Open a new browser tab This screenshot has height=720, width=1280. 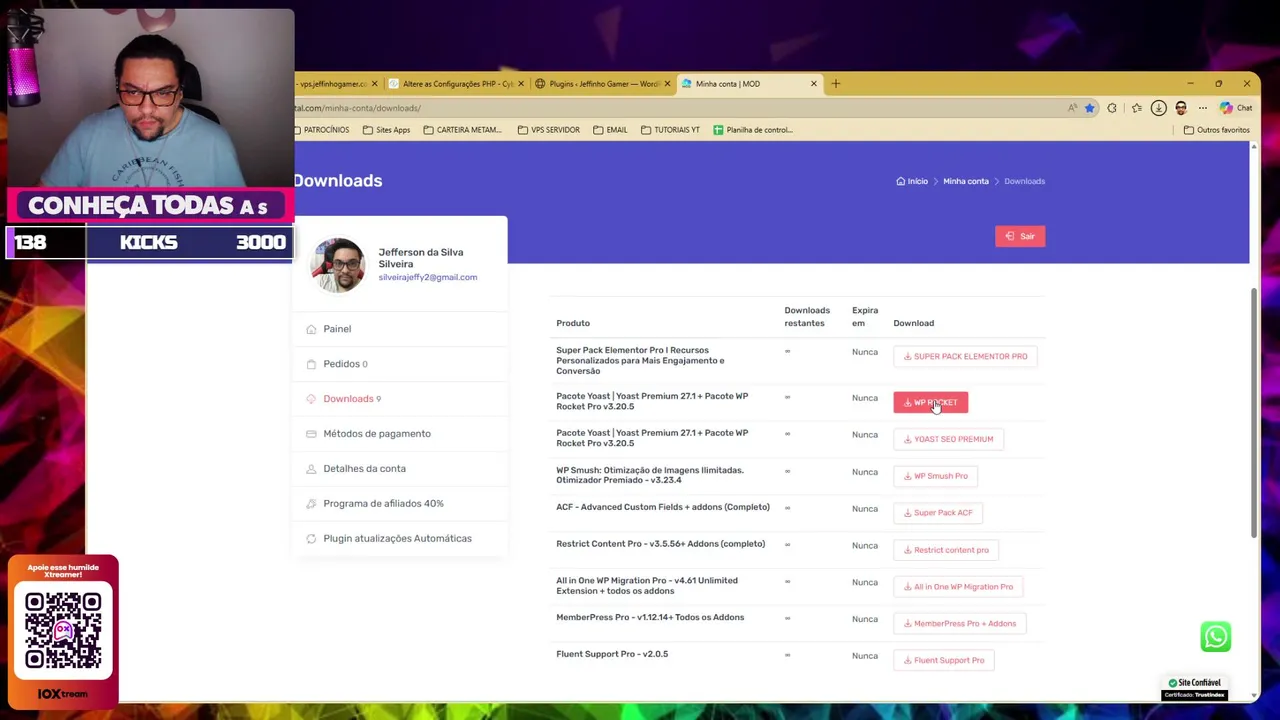click(x=836, y=84)
